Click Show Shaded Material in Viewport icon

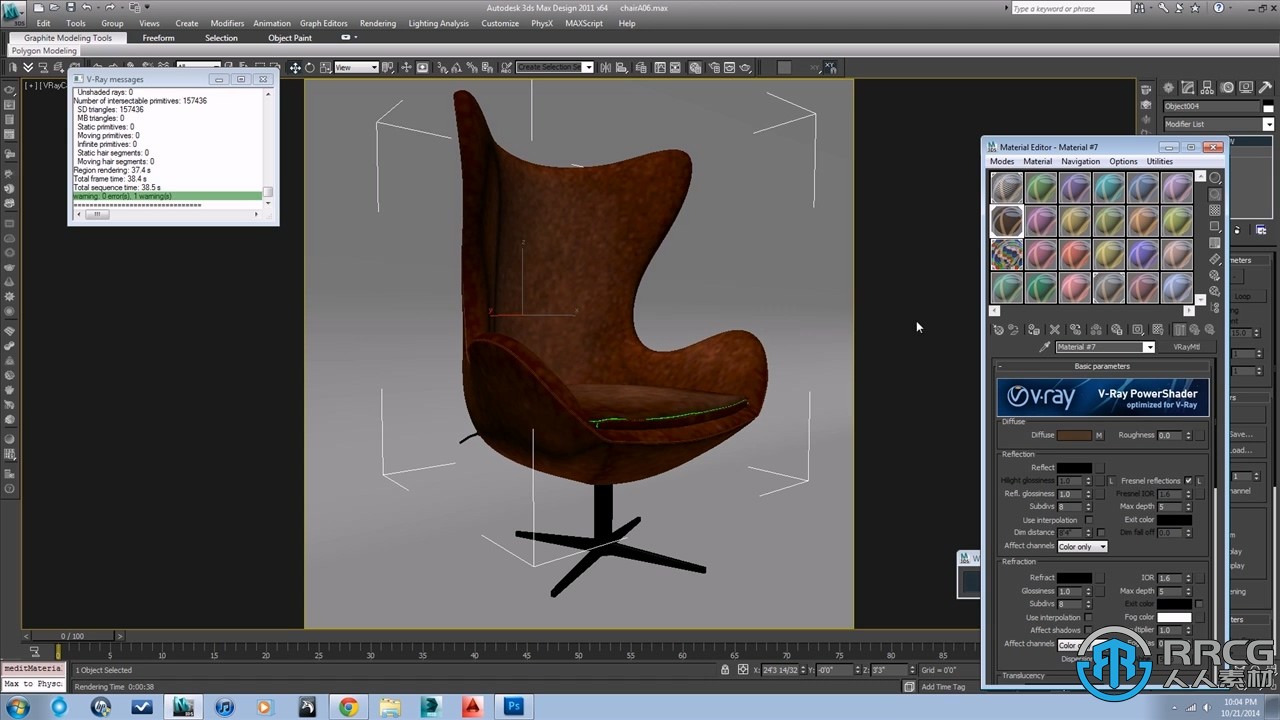(1158, 330)
